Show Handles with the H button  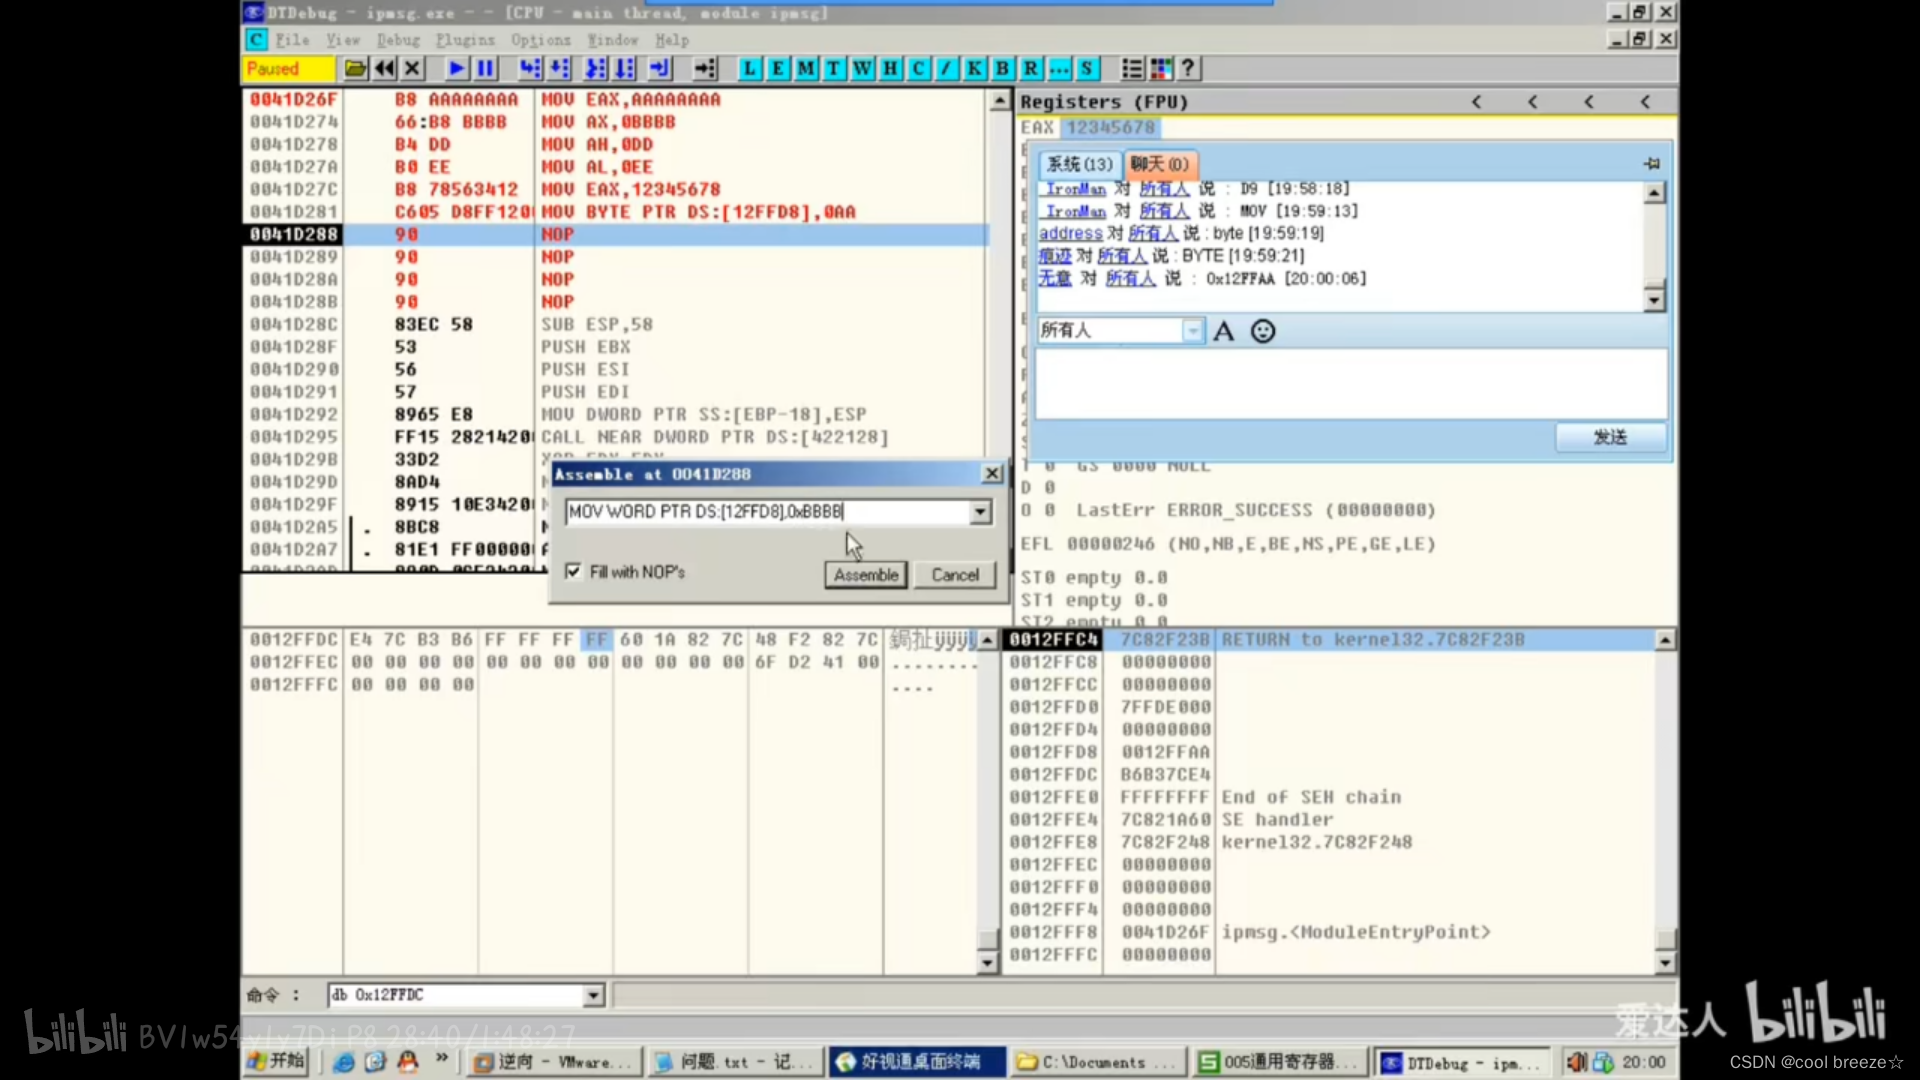tap(890, 68)
